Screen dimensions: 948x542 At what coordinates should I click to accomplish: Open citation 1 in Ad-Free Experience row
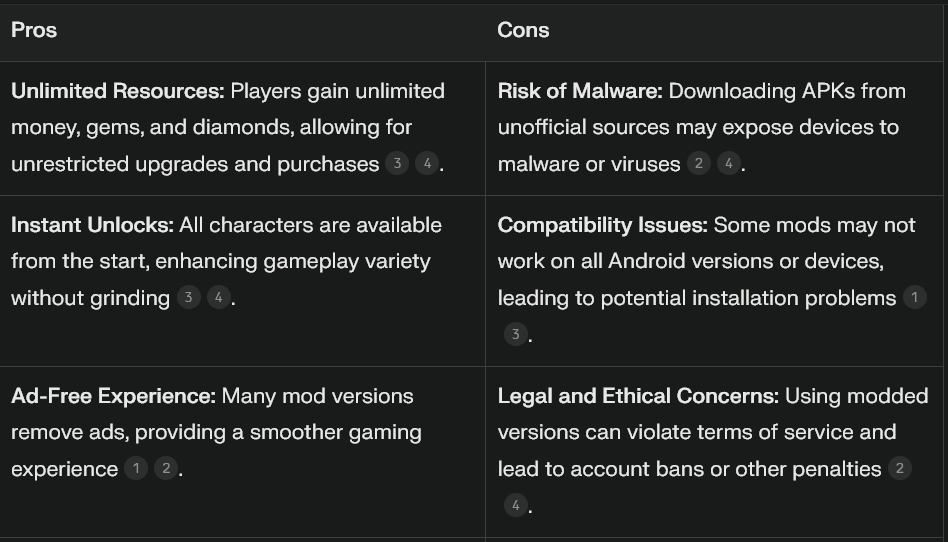point(136,468)
